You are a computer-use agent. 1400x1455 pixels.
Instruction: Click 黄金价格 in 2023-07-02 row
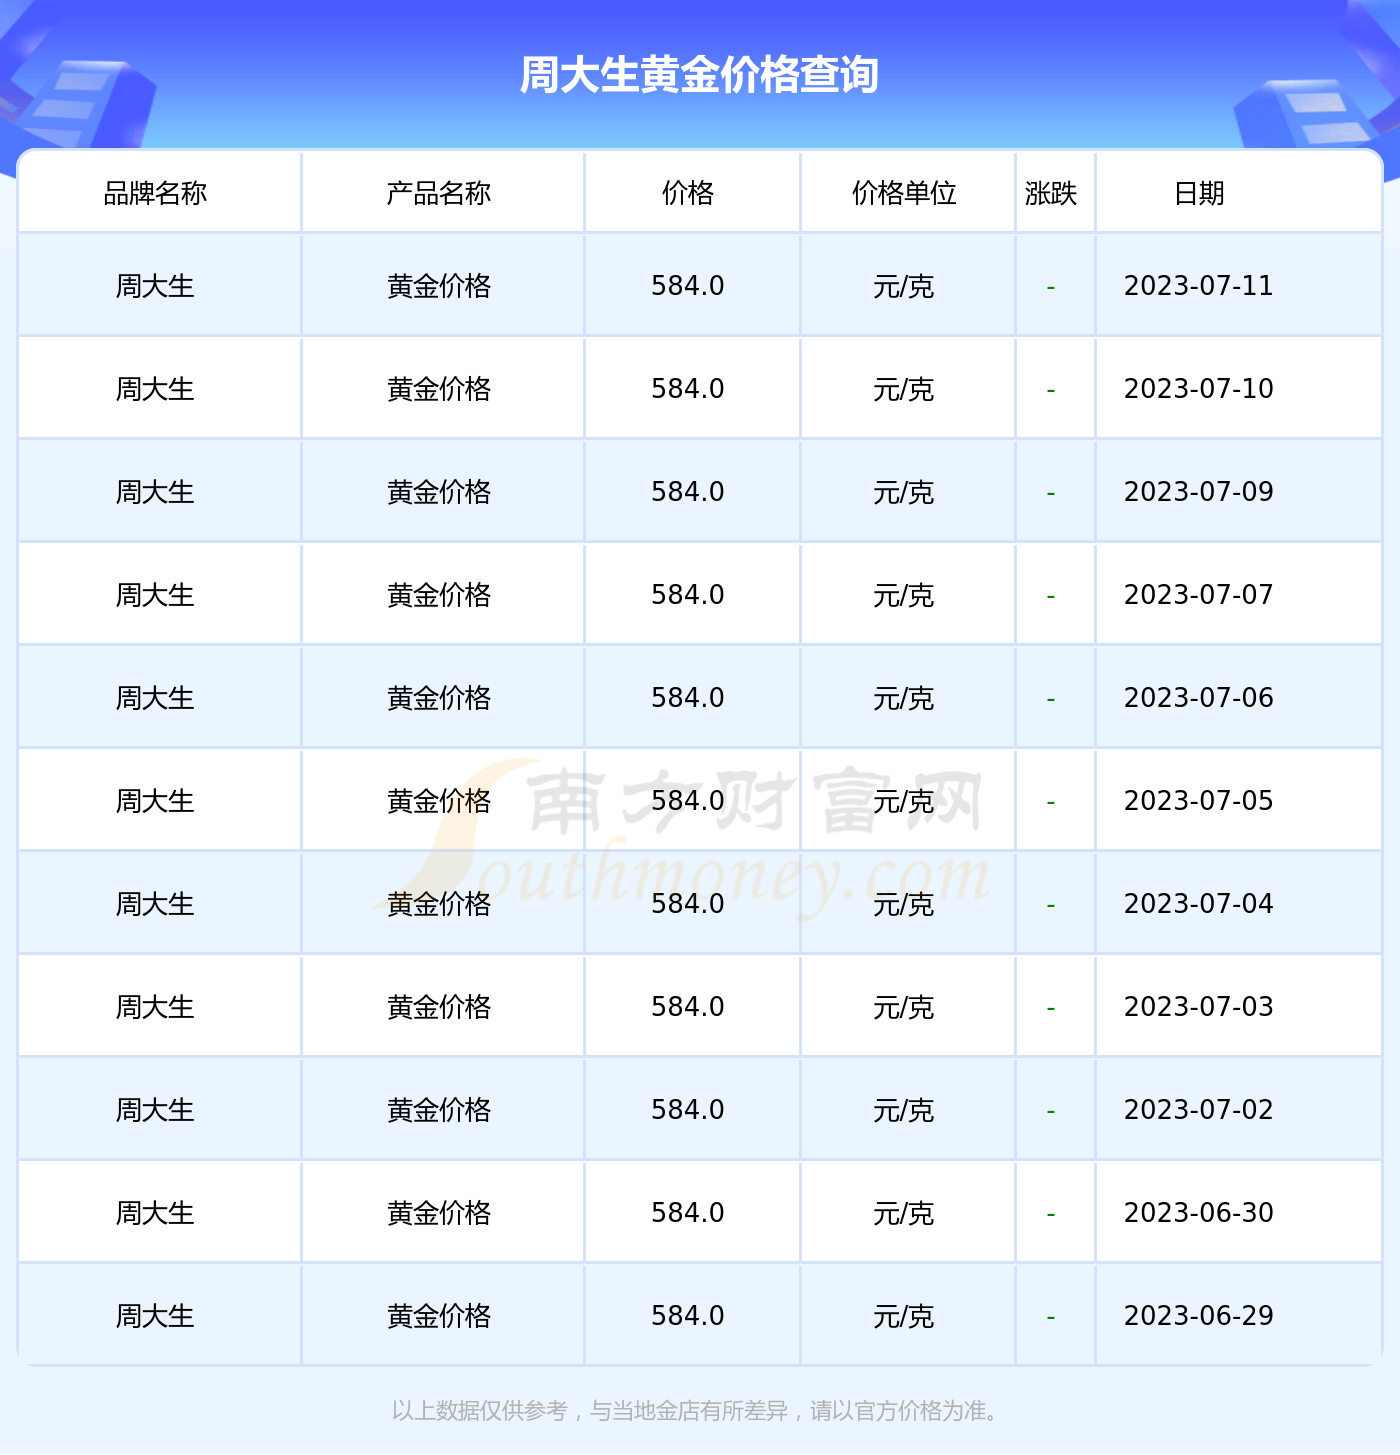click(439, 1110)
